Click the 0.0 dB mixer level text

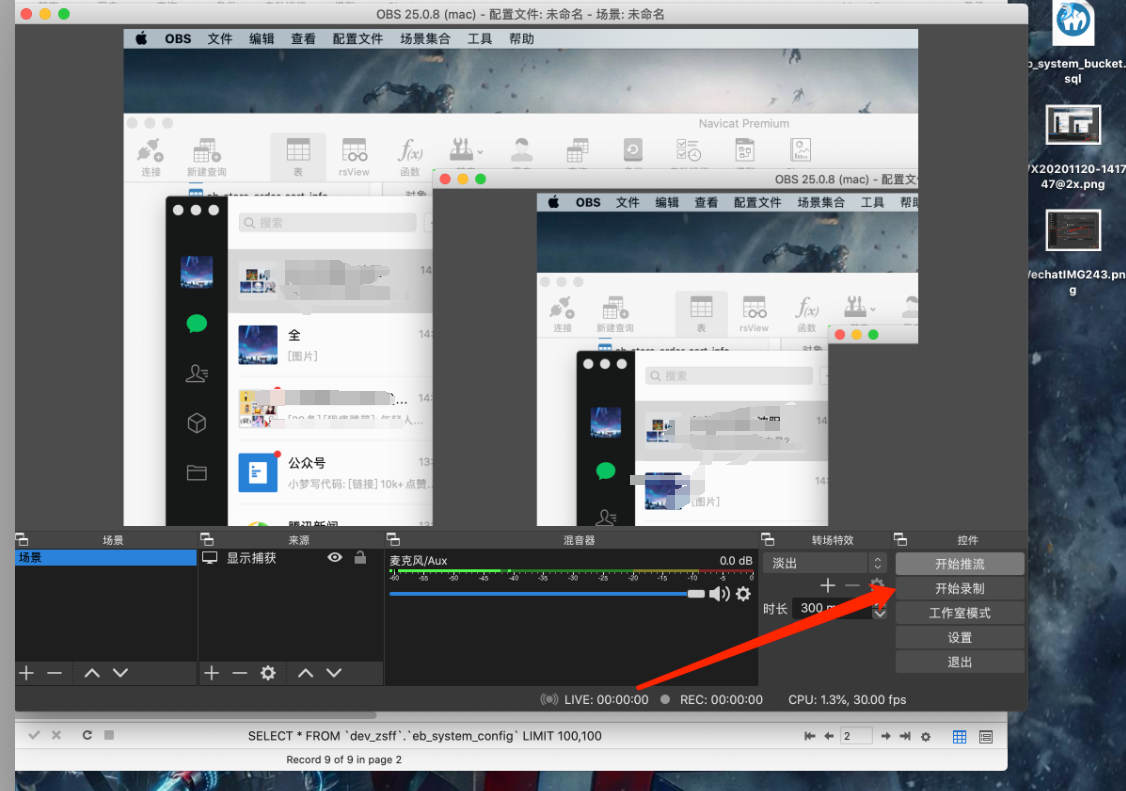[x=735, y=560]
